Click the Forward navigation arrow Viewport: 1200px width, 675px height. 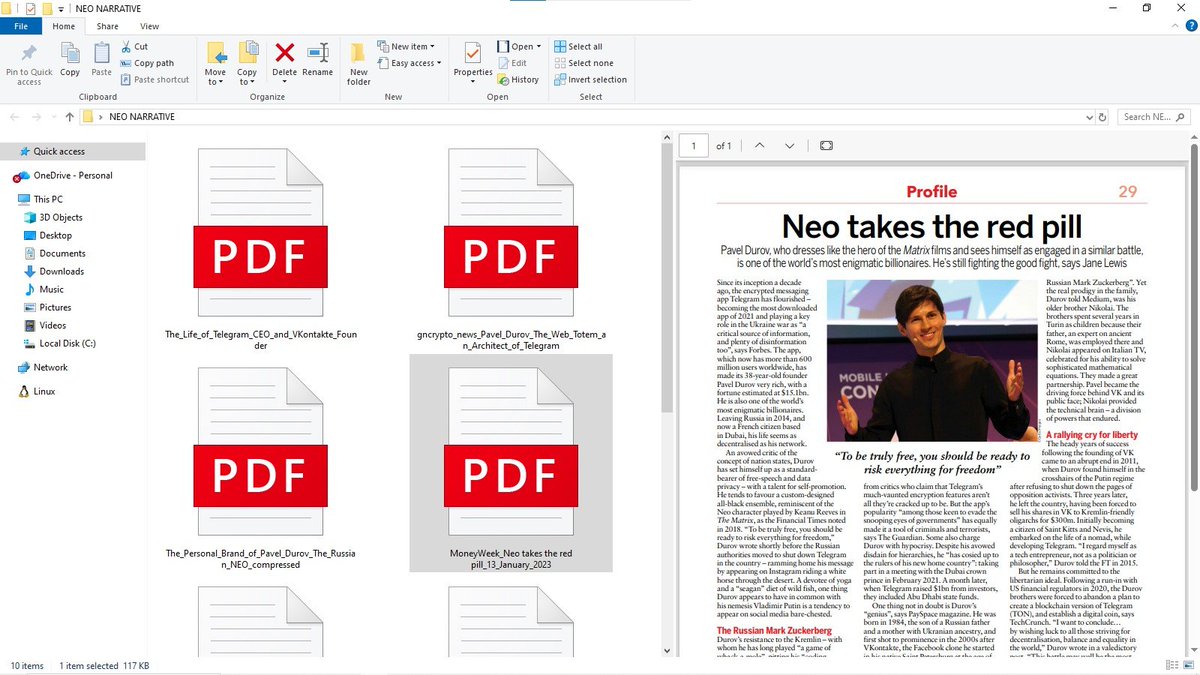click(37, 117)
